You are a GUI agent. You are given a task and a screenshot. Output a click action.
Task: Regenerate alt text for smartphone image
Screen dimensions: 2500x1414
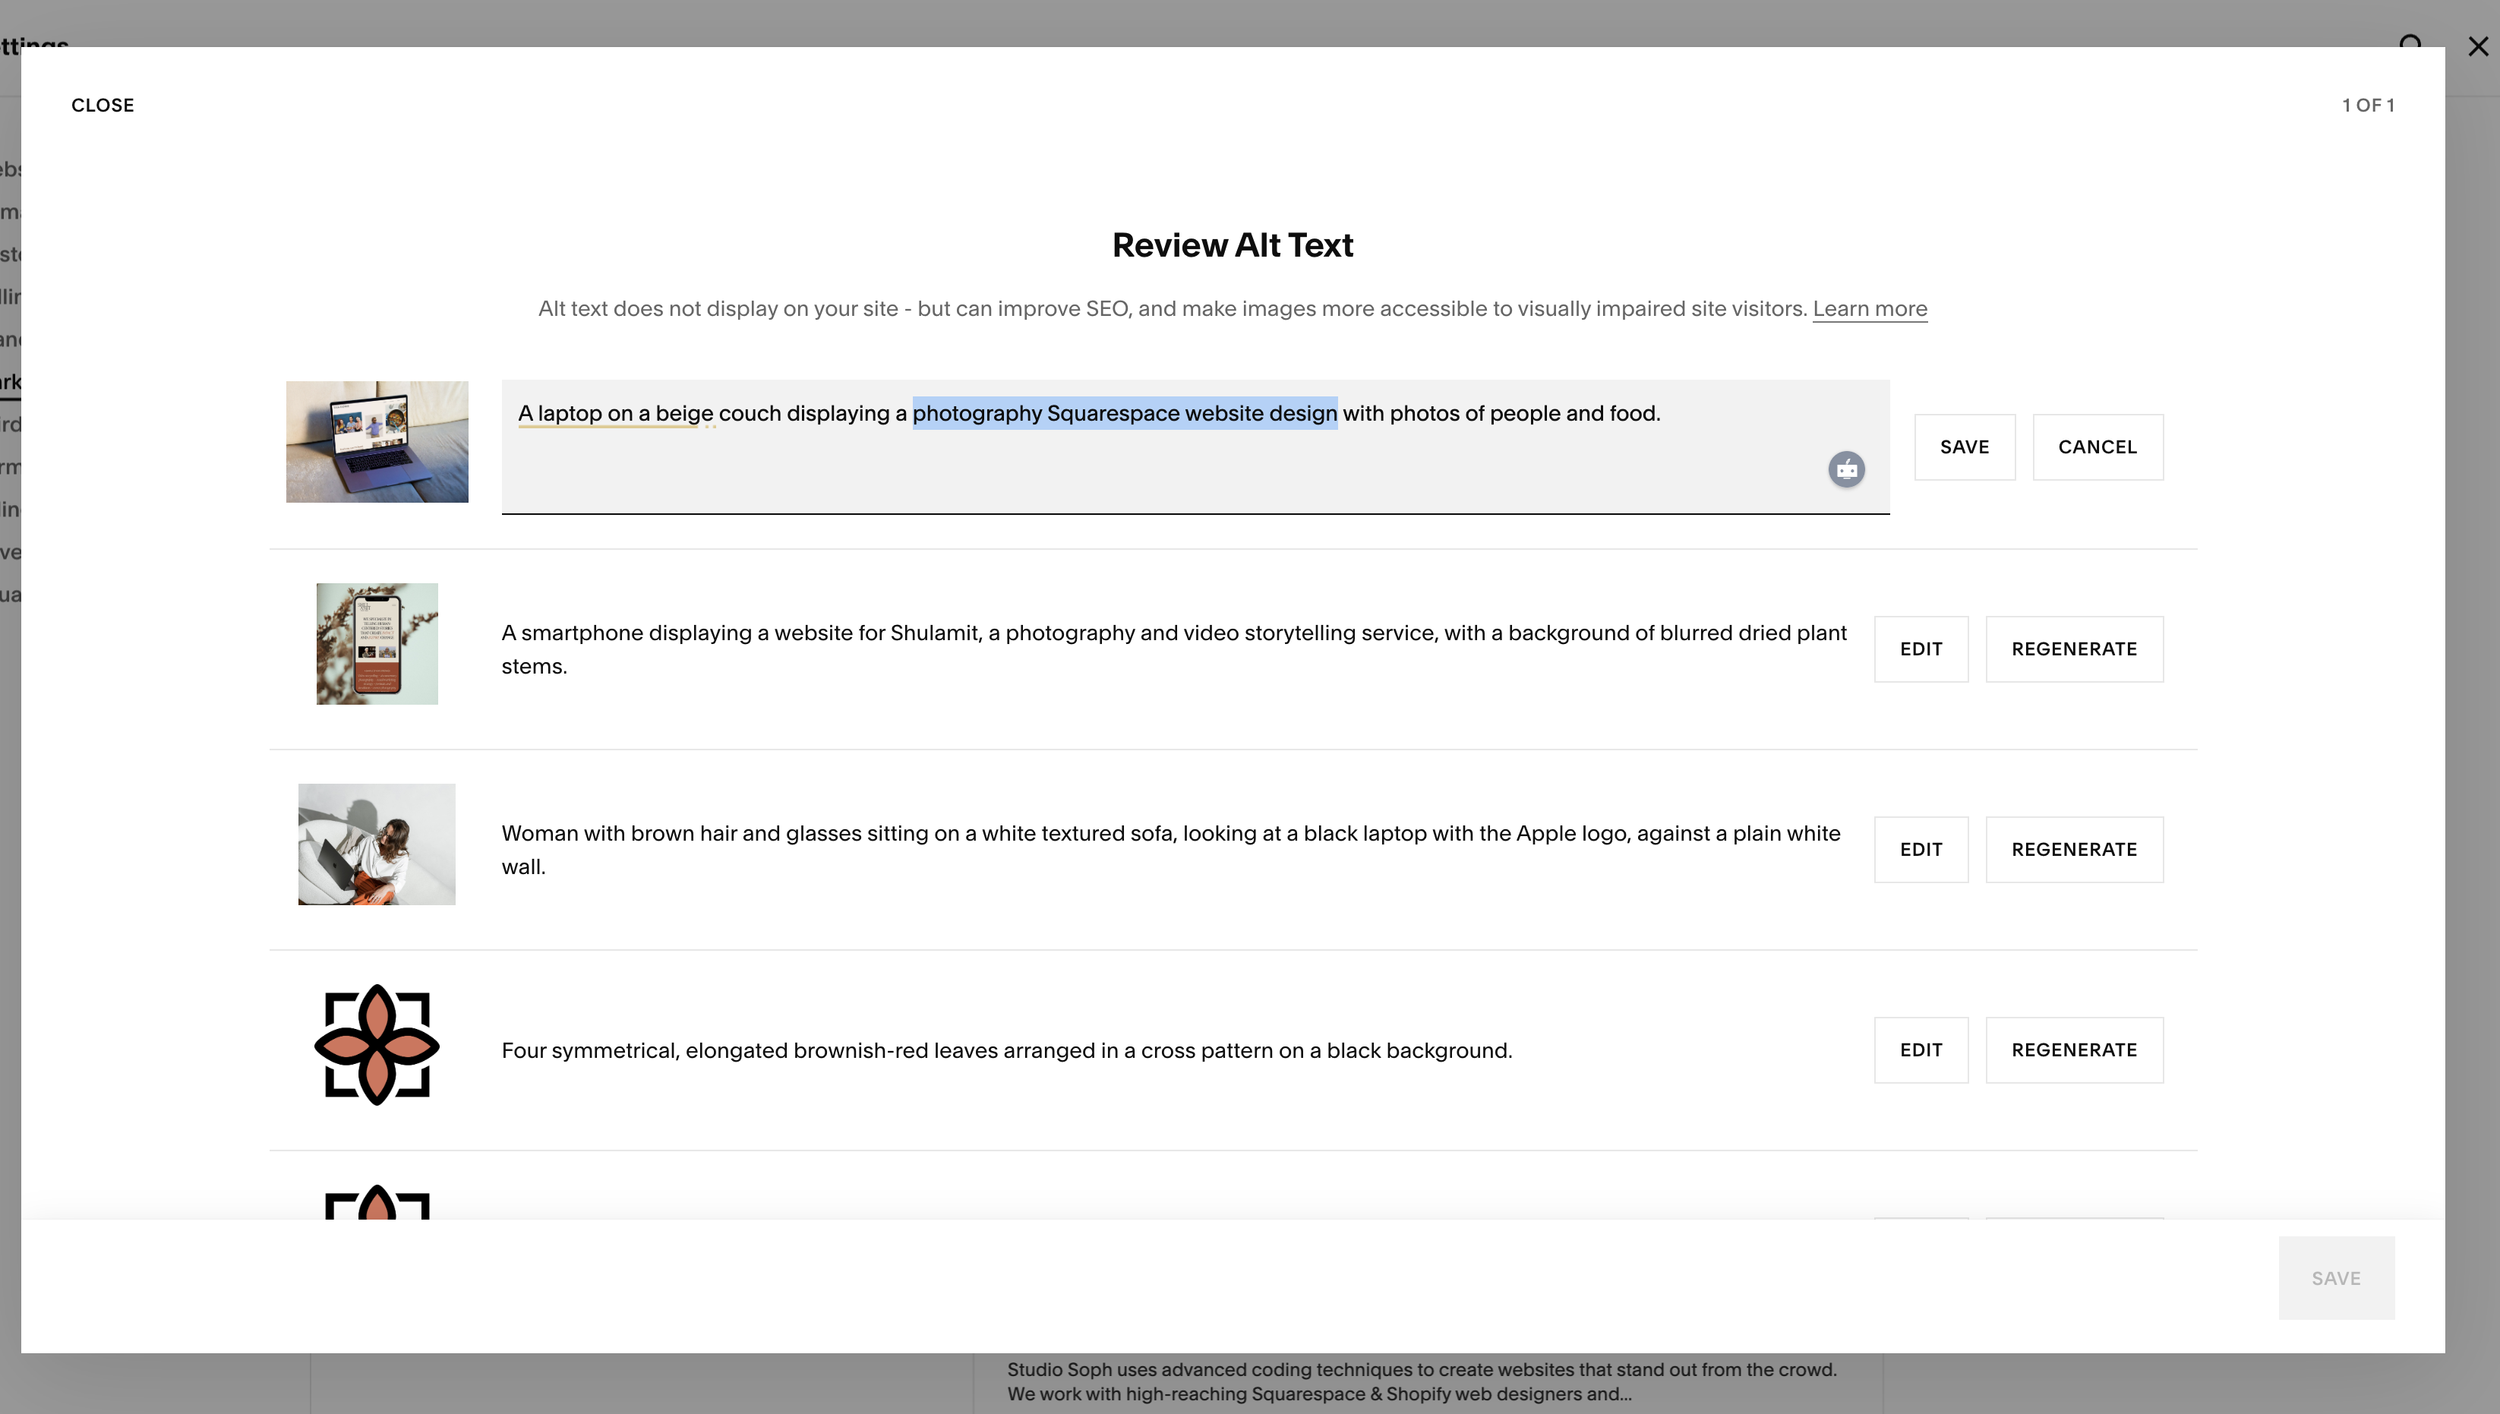click(x=2074, y=649)
